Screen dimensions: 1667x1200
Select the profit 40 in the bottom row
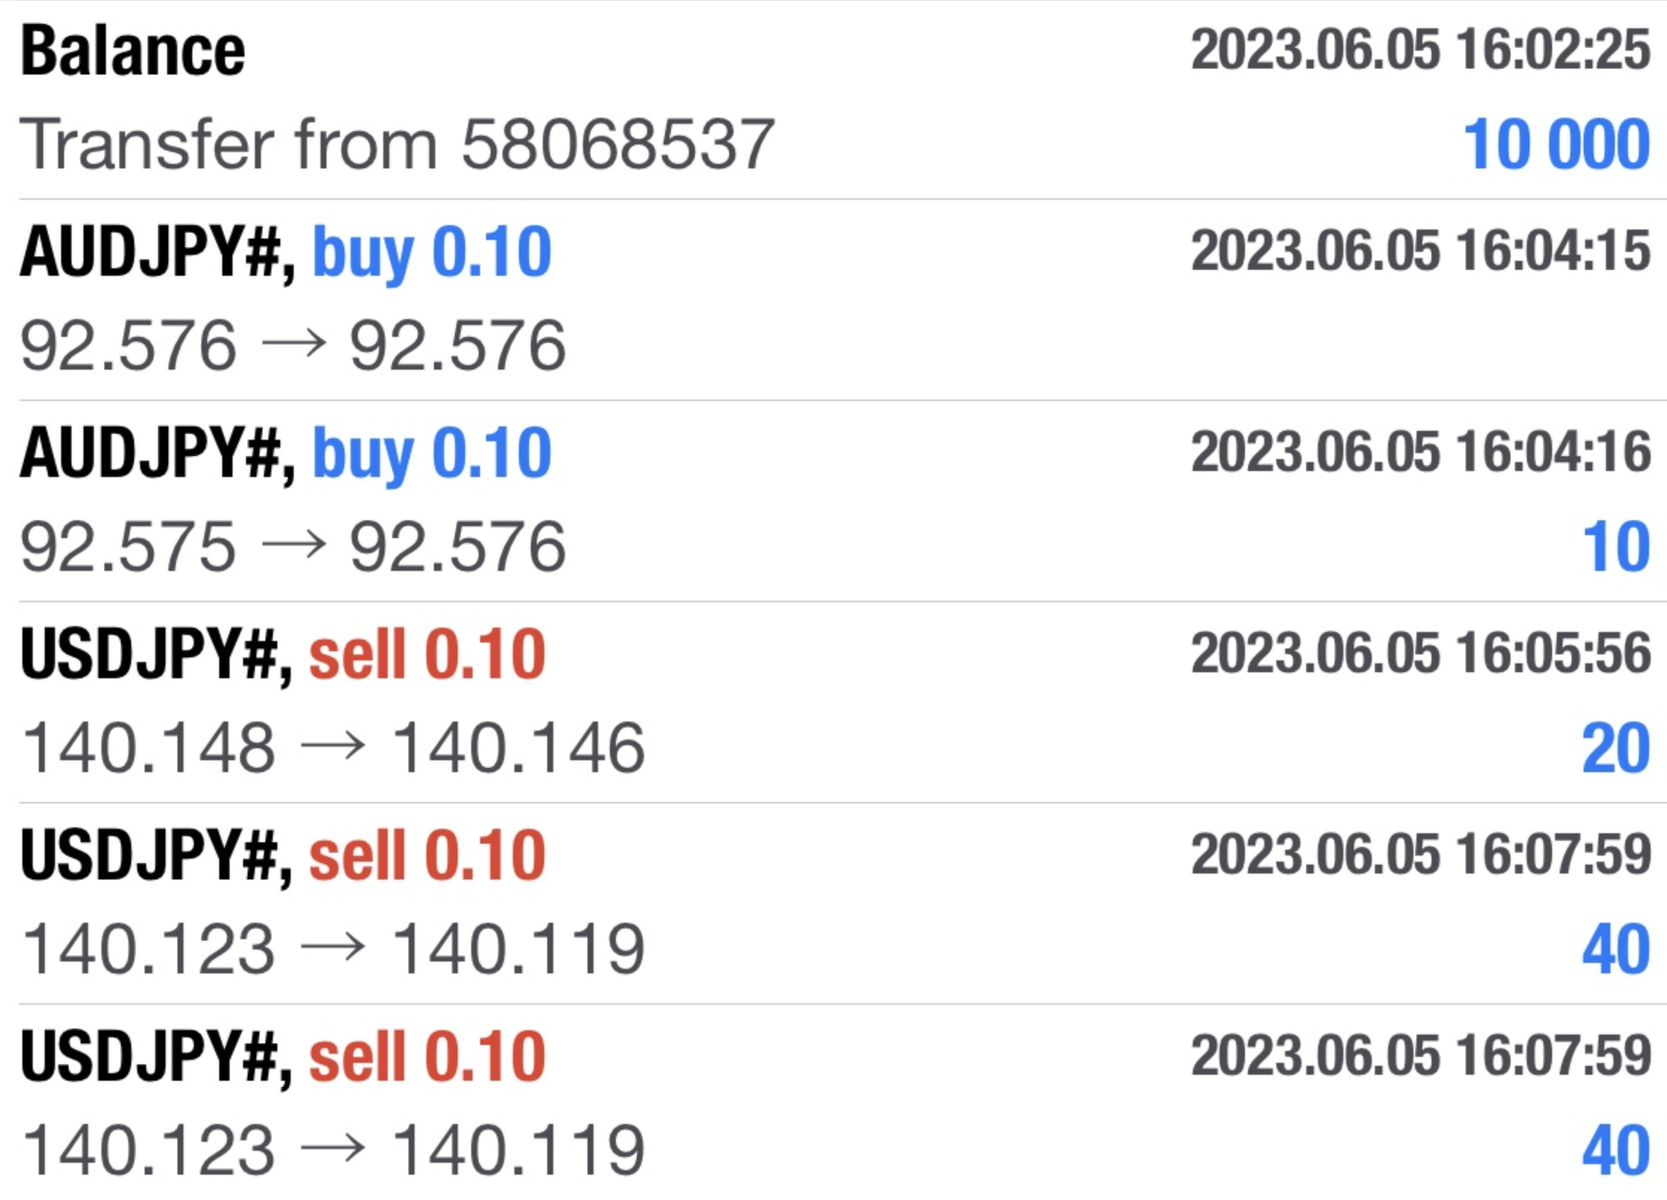click(1616, 1151)
